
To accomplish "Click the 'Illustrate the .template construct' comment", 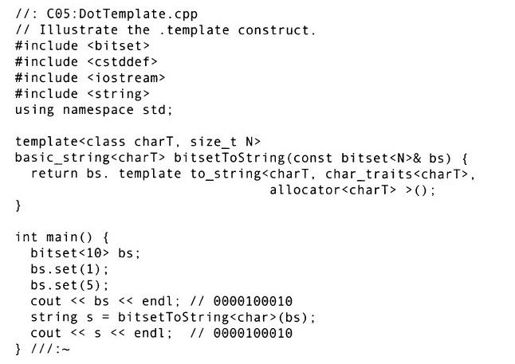I will click(165, 30).
